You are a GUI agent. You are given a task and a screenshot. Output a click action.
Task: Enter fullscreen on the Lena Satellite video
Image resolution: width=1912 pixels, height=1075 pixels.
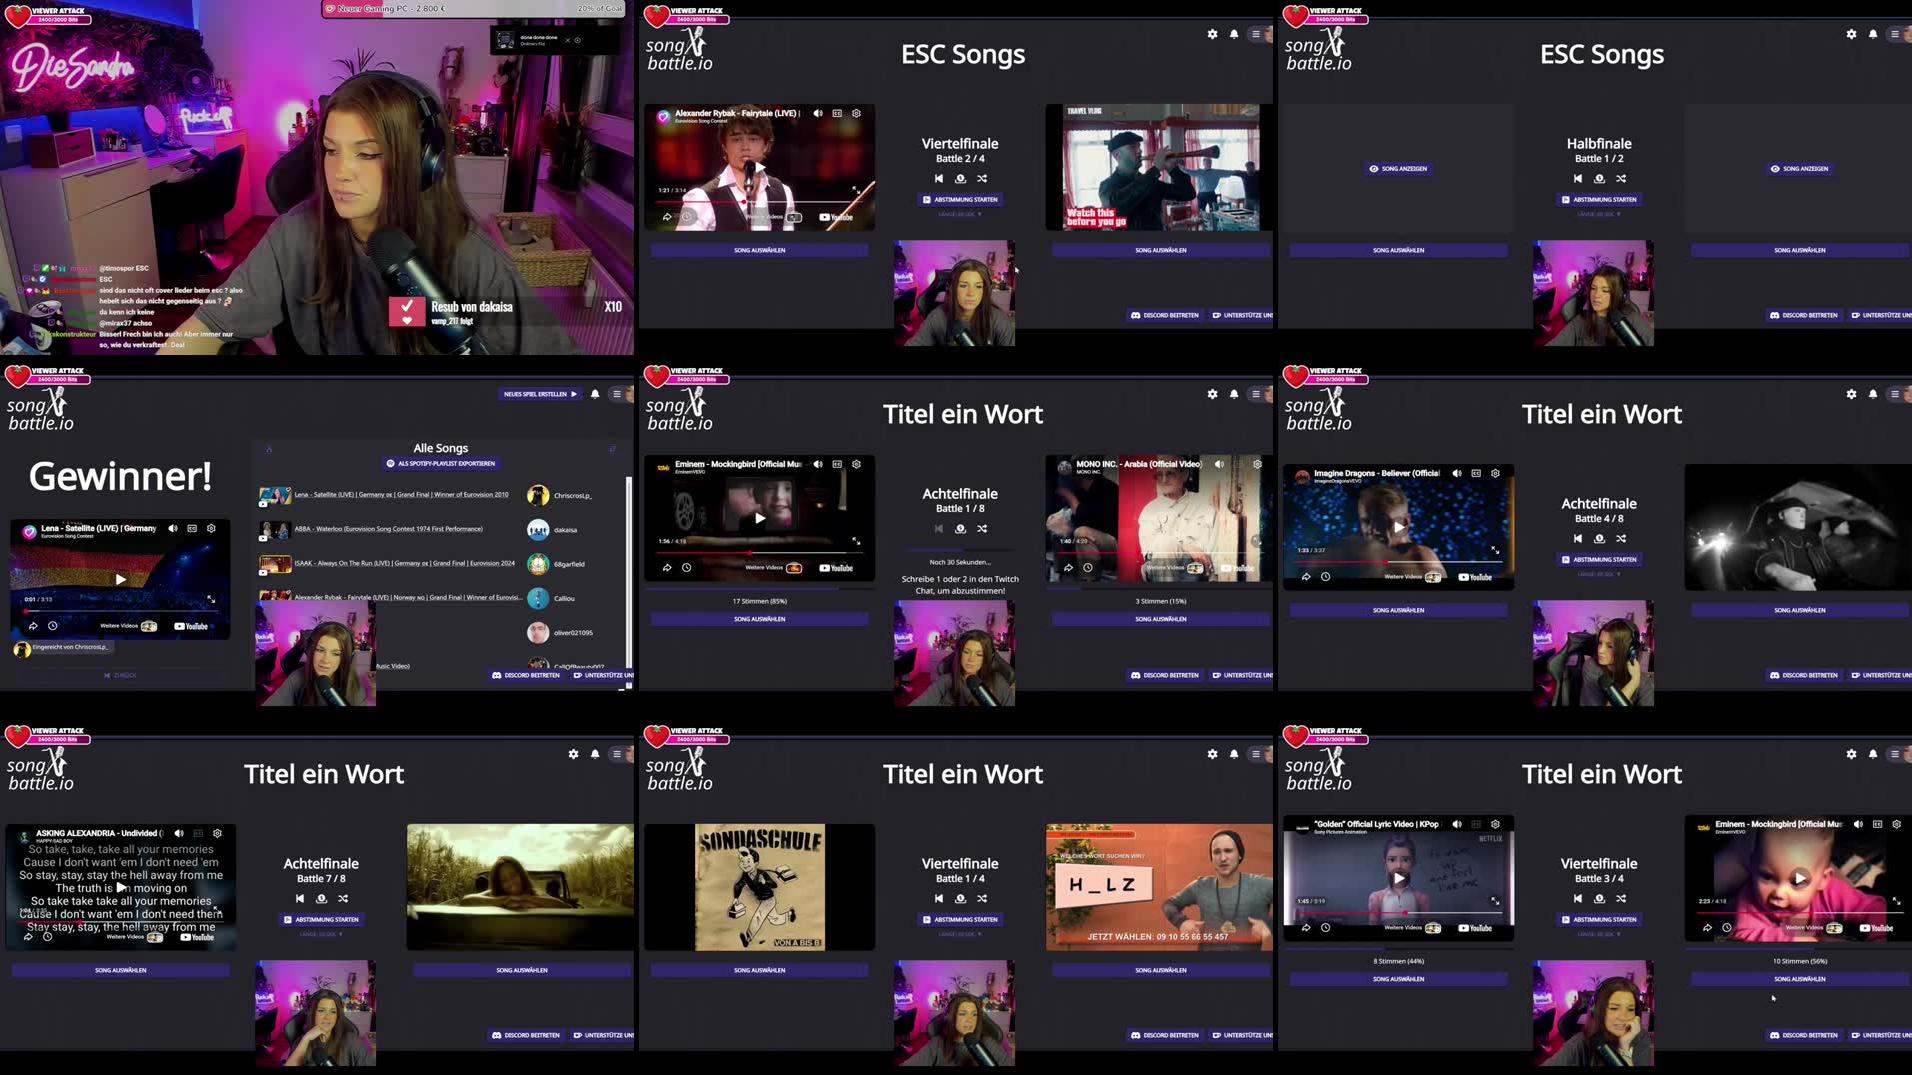[211, 600]
